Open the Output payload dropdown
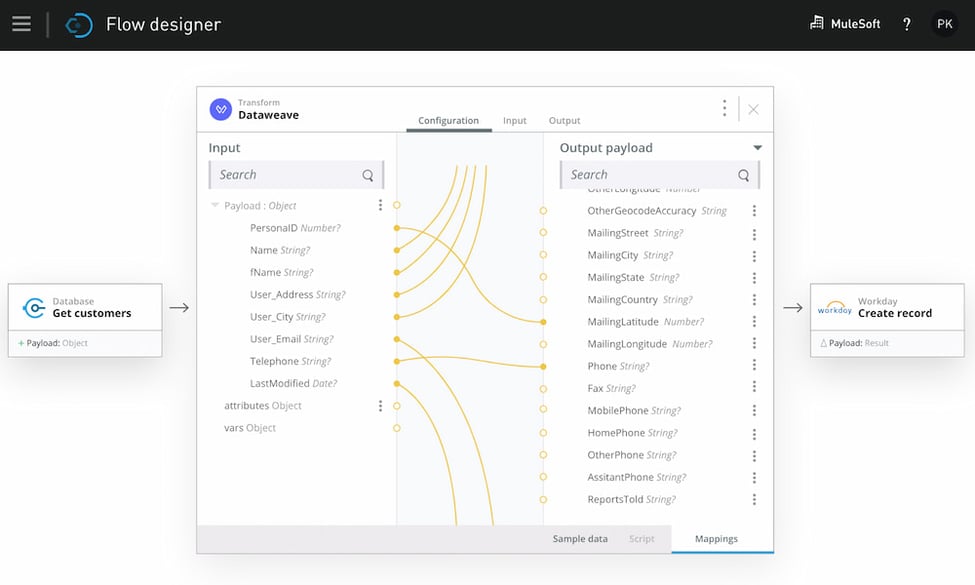The height and width of the screenshot is (585, 975). click(758, 146)
